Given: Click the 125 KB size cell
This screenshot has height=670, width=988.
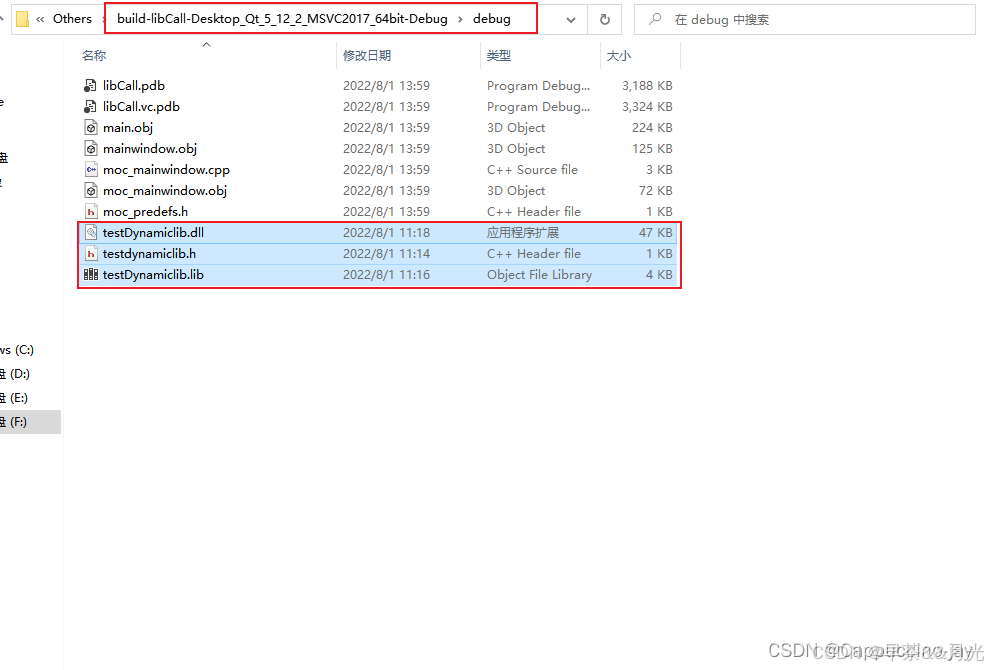Looking at the screenshot, I should pyautogui.click(x=652, y=149).
